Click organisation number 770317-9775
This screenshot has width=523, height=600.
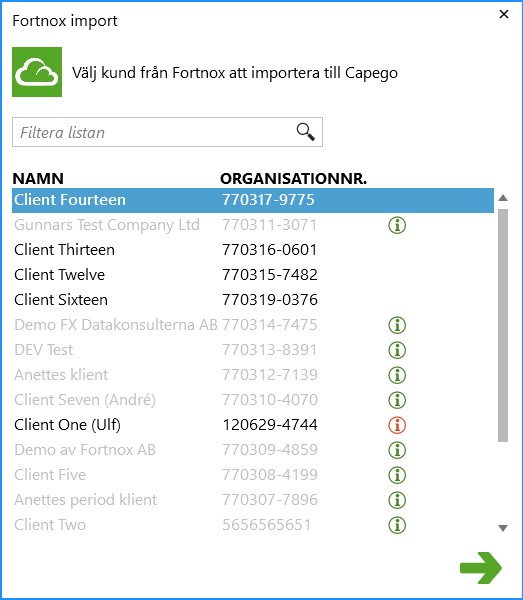[268, 200]
